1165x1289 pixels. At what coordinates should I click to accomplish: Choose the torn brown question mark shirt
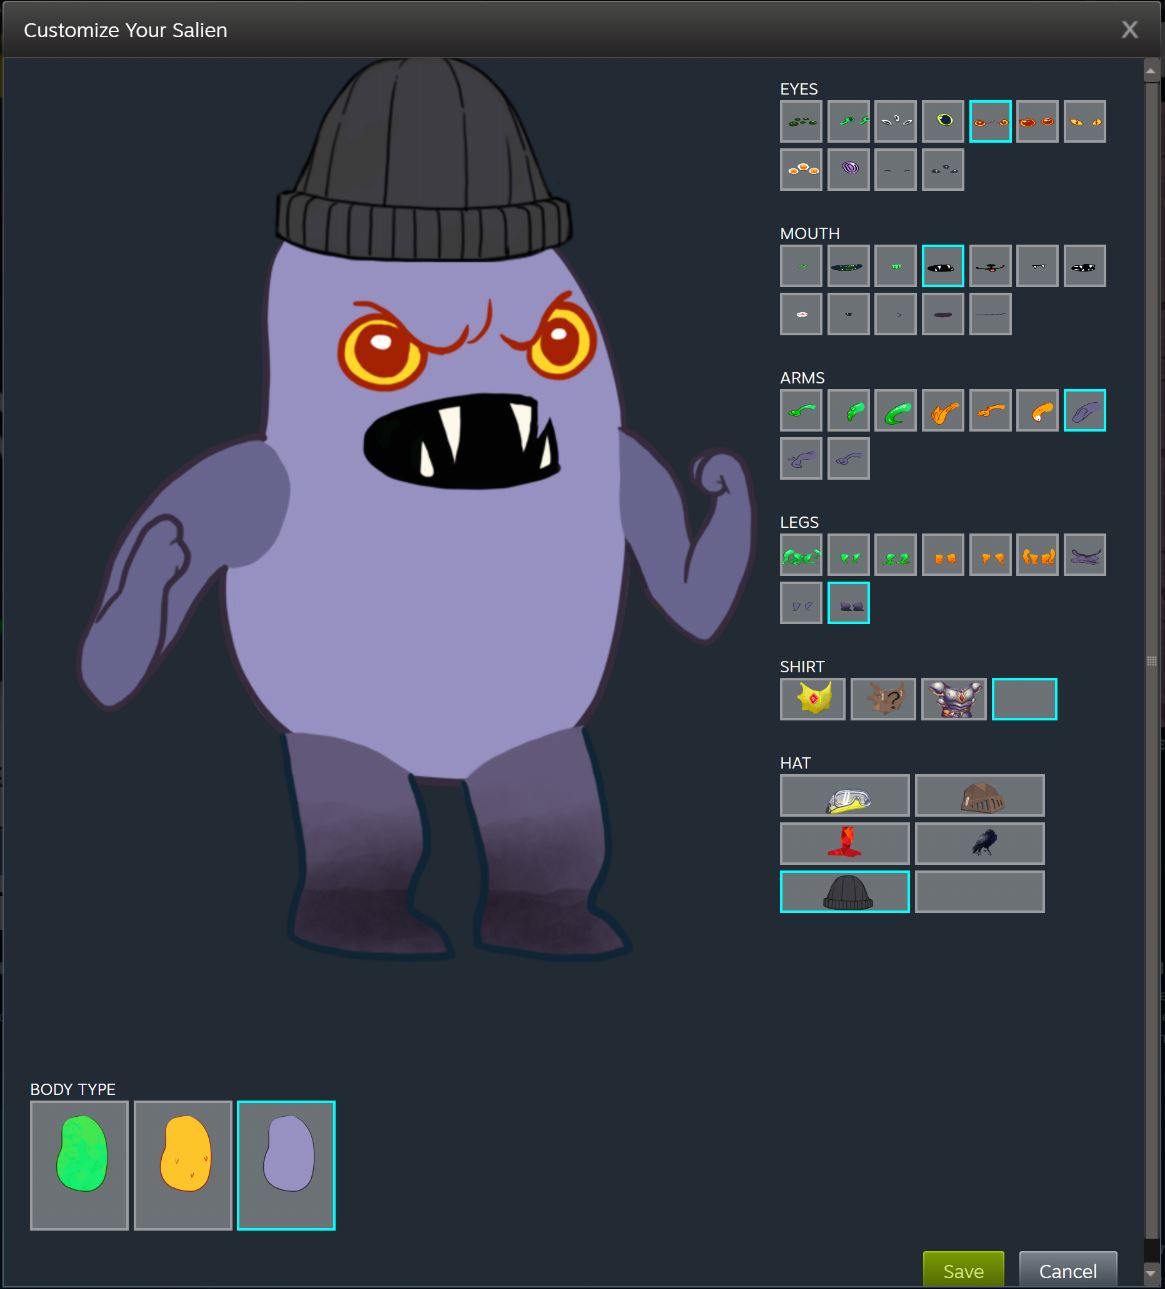[x=883, y=699]
